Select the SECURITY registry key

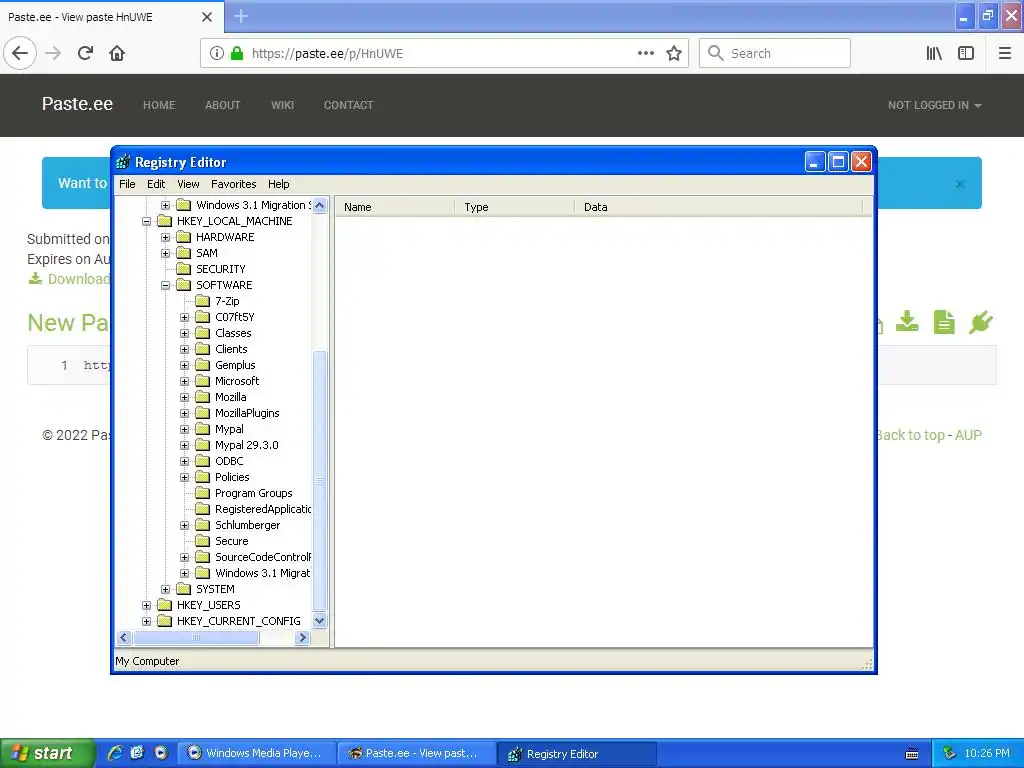click(x=221, y=269)
